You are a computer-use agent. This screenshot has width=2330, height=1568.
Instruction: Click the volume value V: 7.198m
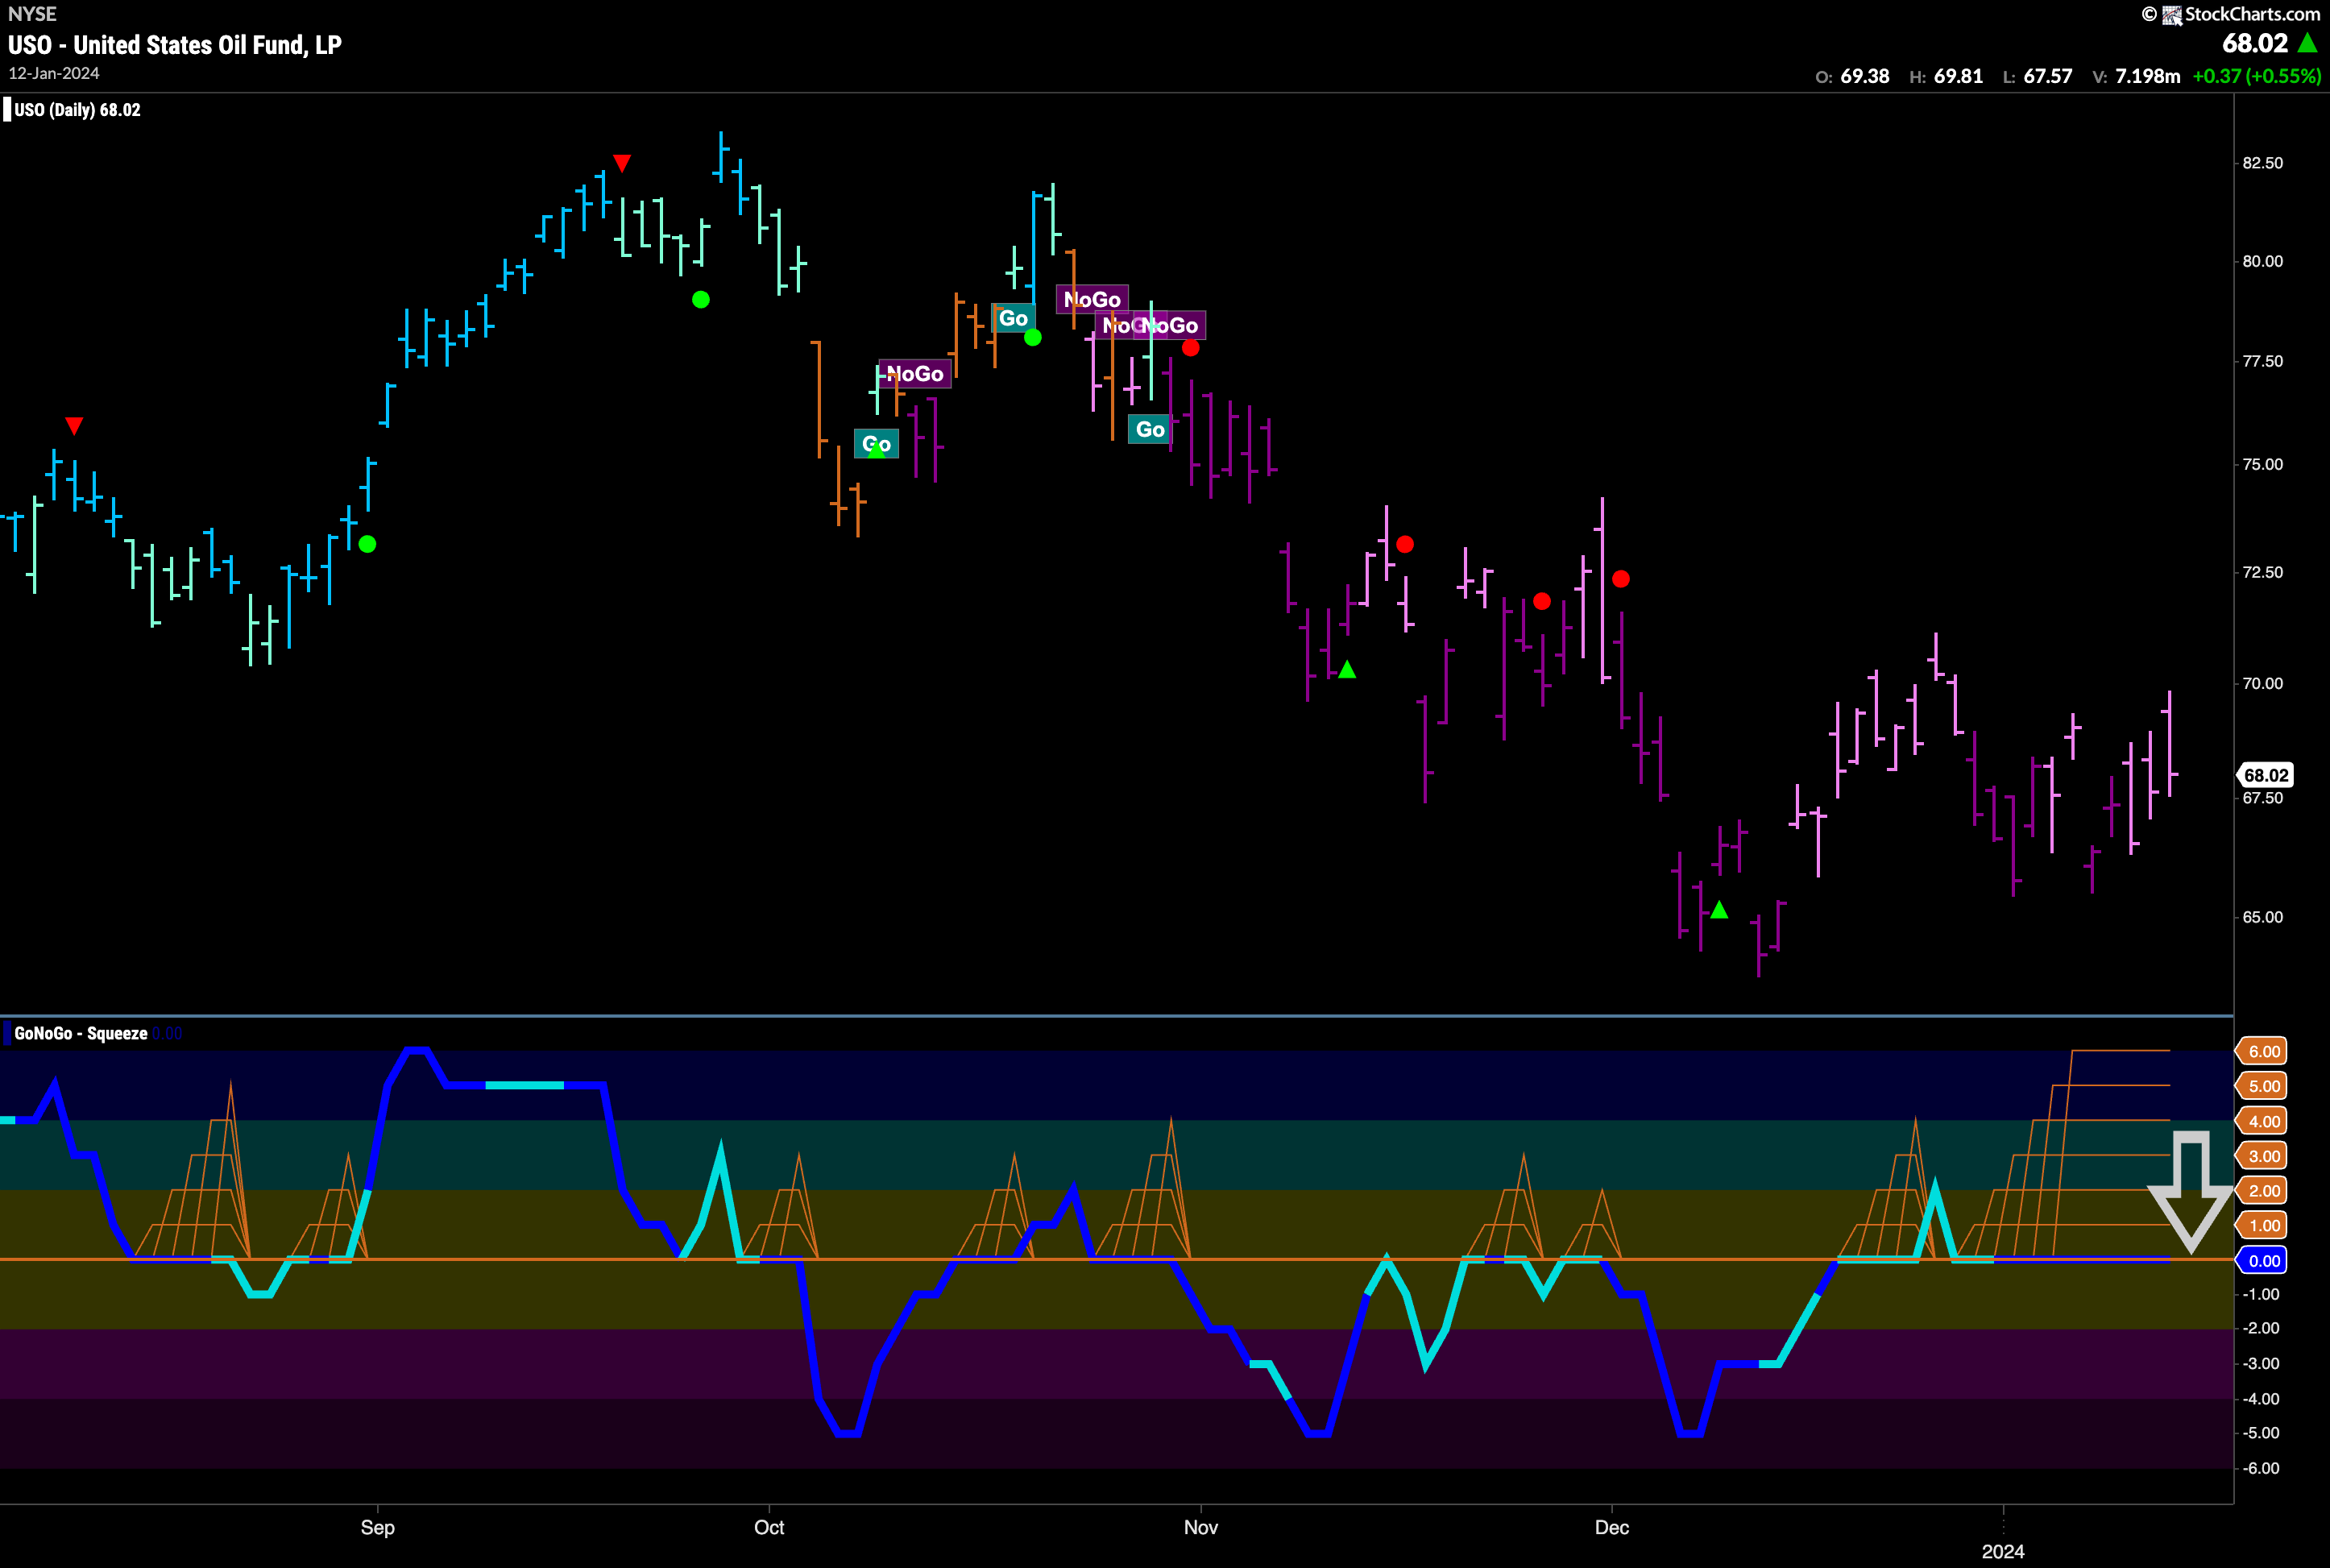click(x=2136, y=76)
